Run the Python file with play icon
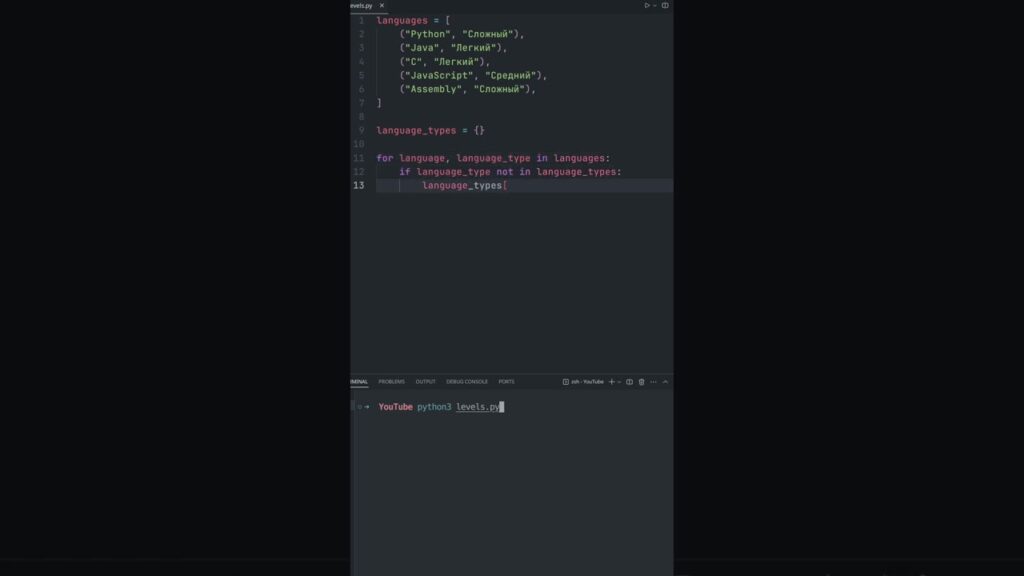The height and width of the screenshot is (576, 1024). click(647, 5)
